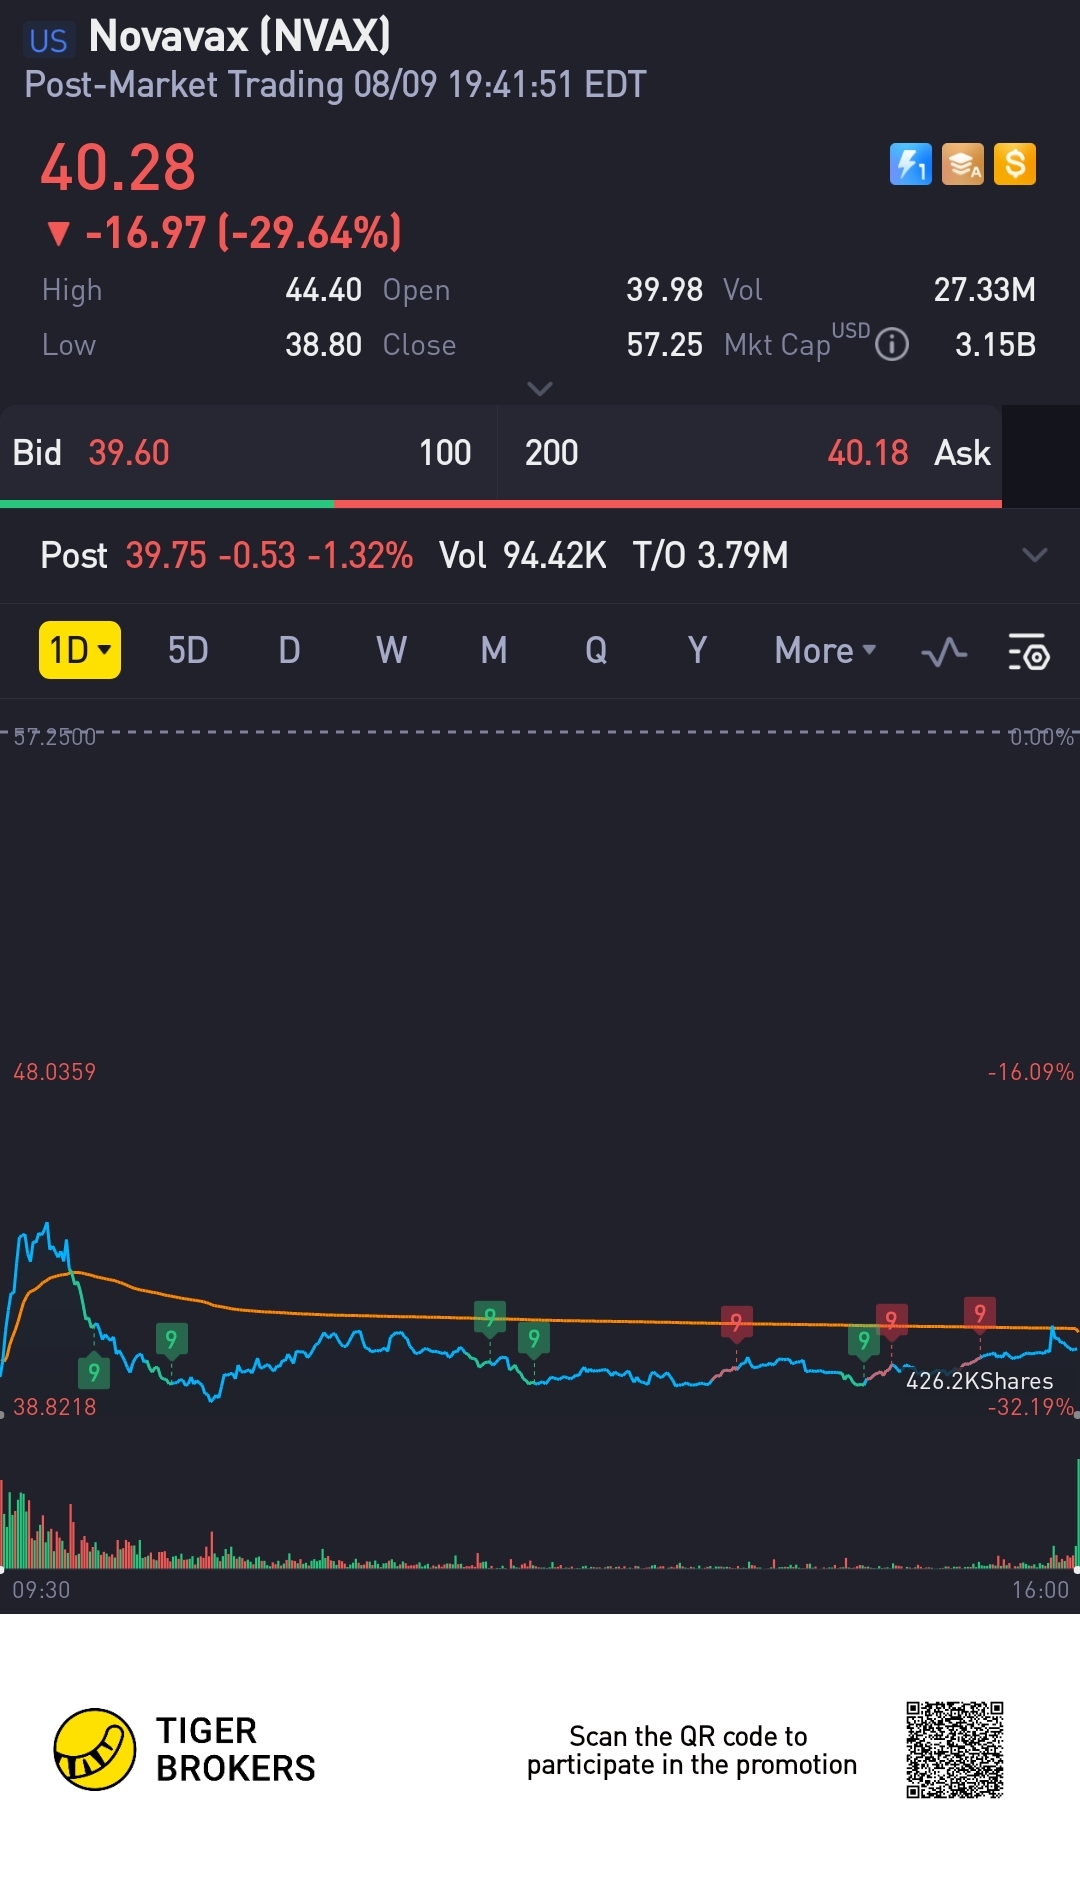Tap the yellow dollar-sign icon

pos(1015,164)
